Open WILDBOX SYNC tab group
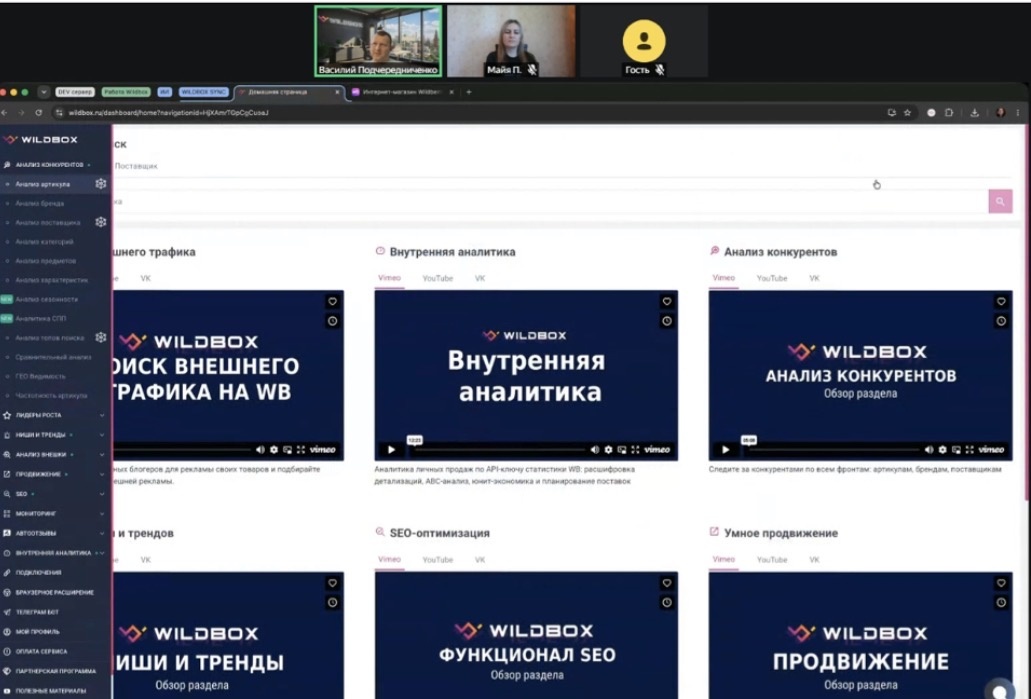1031x699 pixels. pos(203,92)
